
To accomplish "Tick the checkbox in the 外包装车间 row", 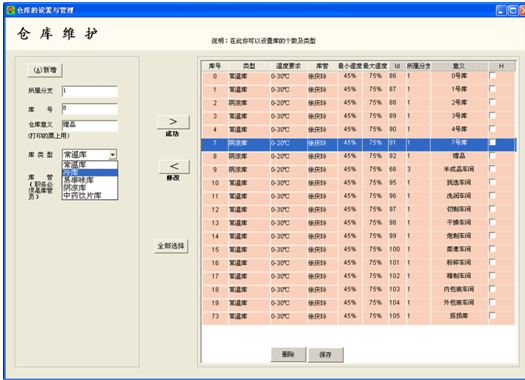I will (x=492, y=302).
